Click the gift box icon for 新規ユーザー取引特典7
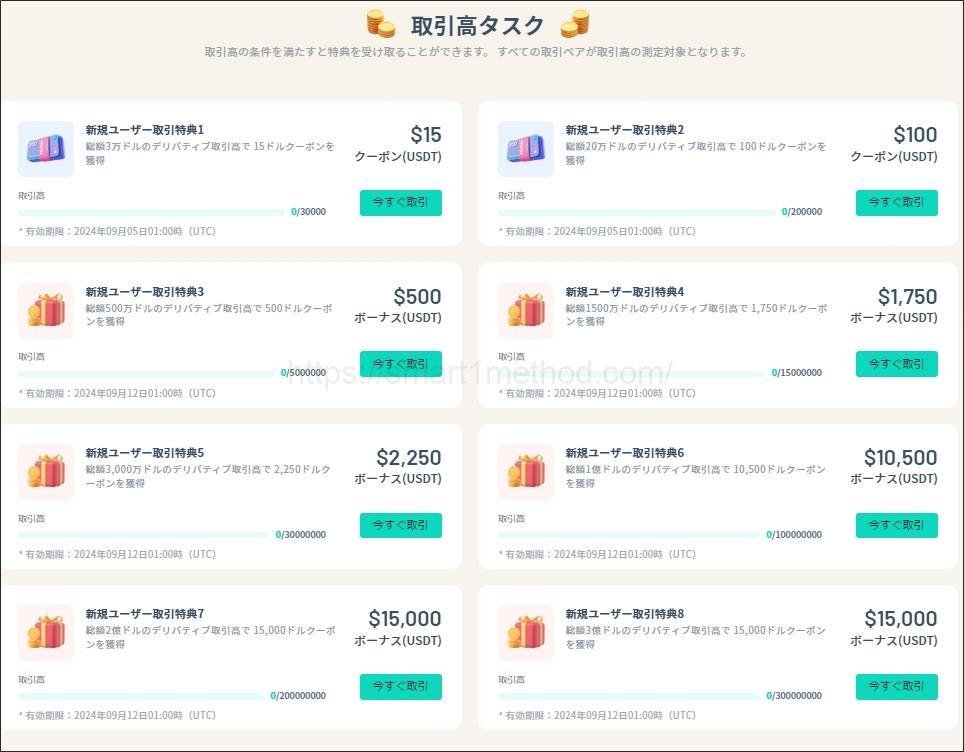964x752 pixels. [46, 633]
